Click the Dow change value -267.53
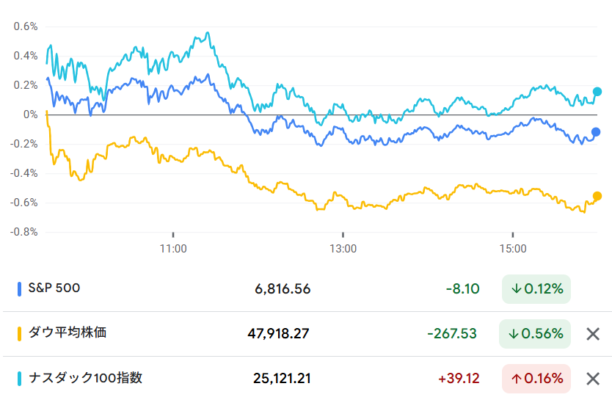 (x=452, y=334)
